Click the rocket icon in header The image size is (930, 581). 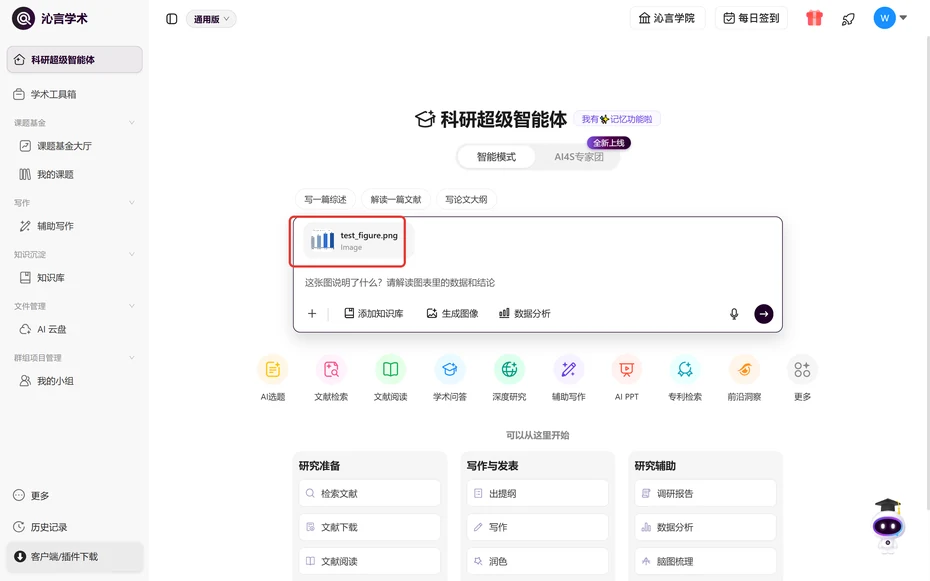[848, 19]
